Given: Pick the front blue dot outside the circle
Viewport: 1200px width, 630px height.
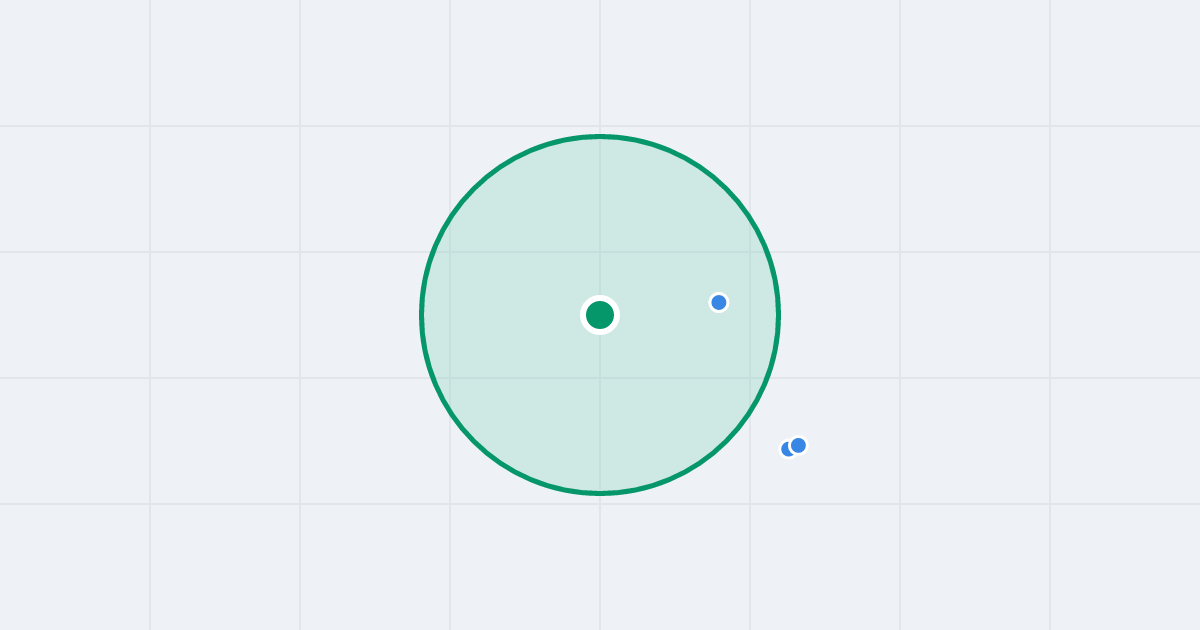Looking at the screenshot, I should point(798,445).
